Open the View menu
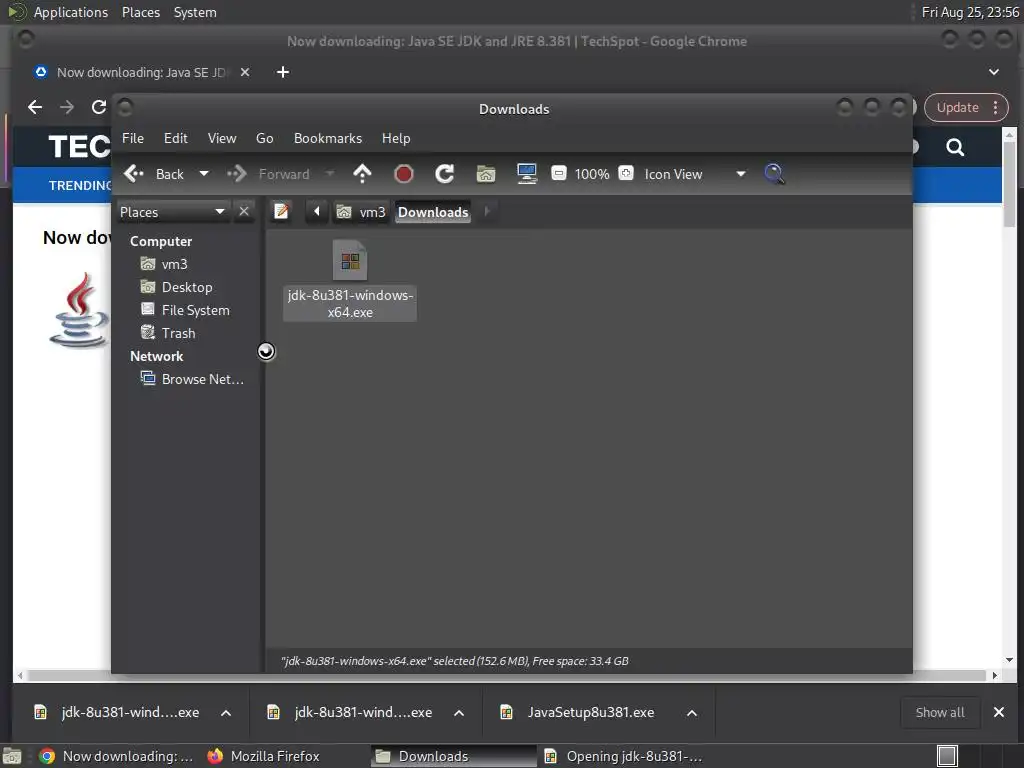This screenshot has width=1024, height=768. pyautogui.click(x=222, y=138)
